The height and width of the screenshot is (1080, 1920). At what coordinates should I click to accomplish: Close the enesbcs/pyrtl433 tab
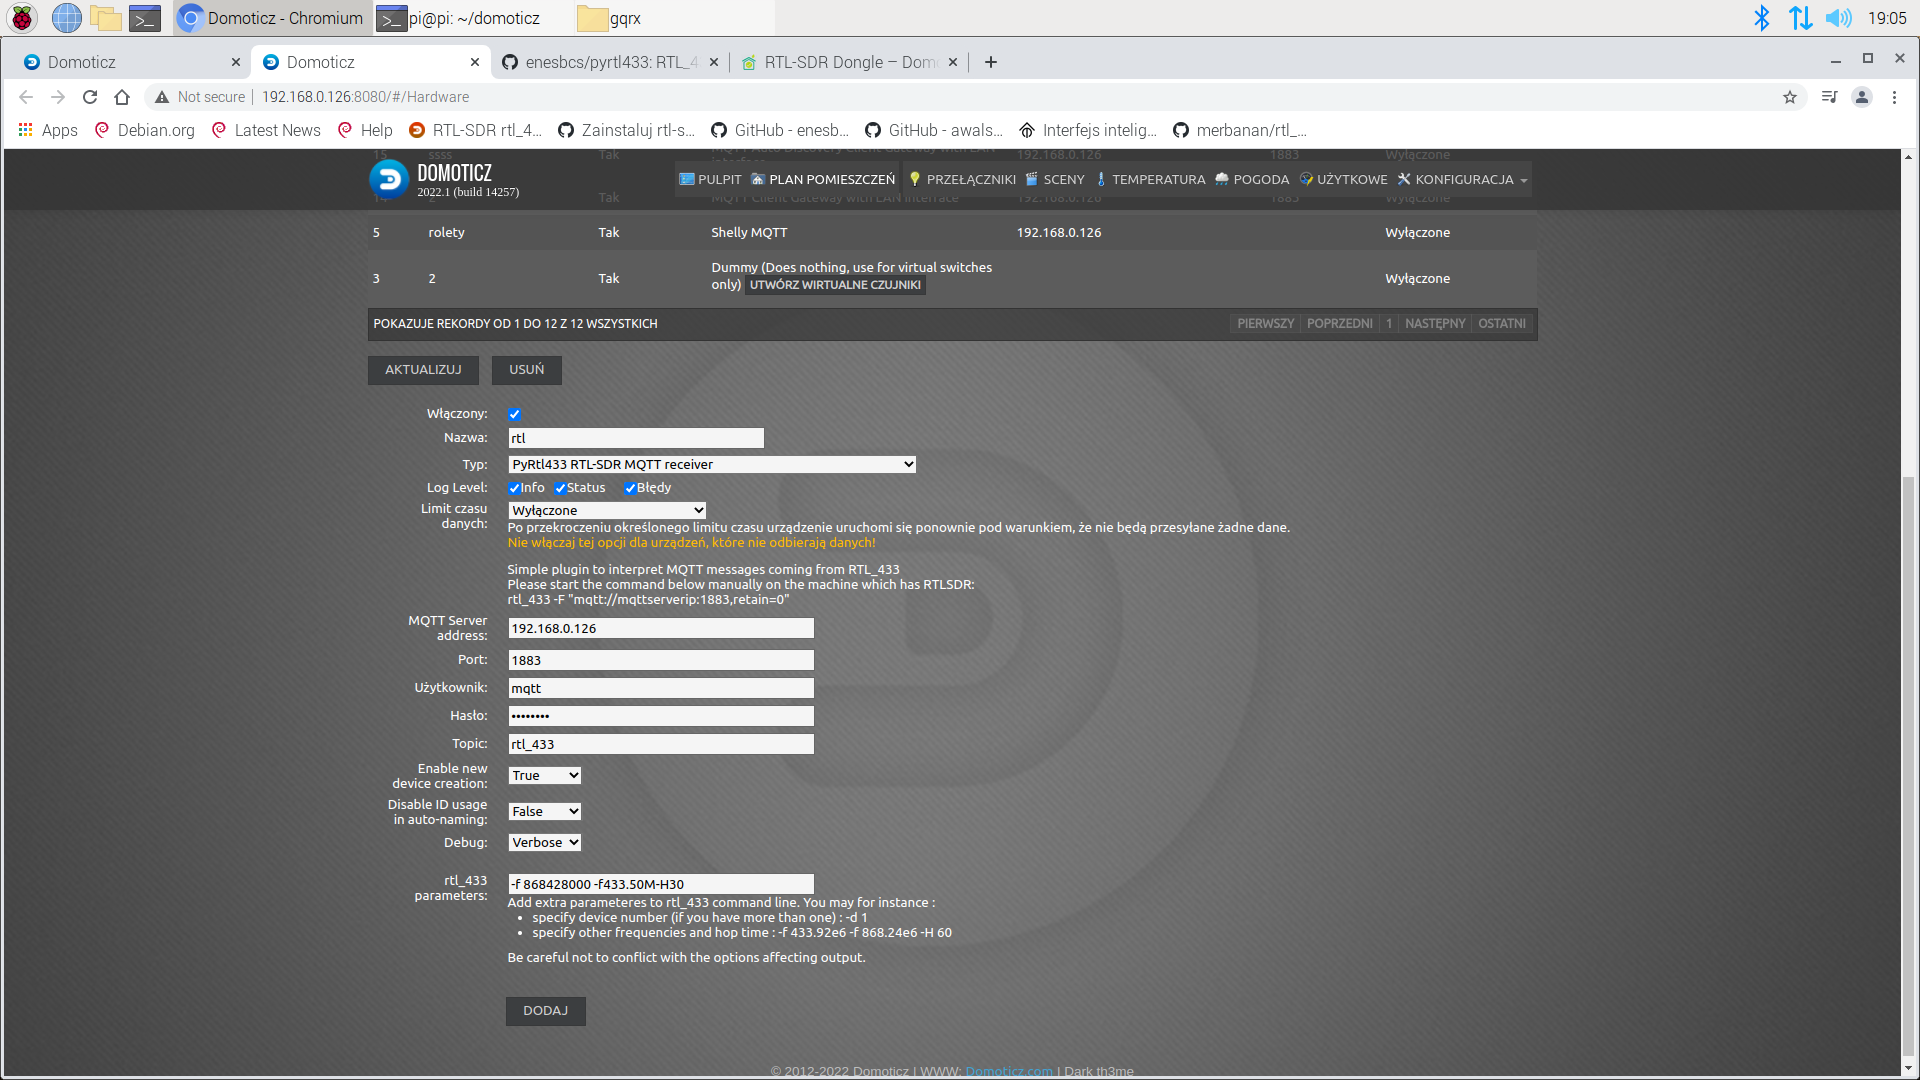point(714,62)
